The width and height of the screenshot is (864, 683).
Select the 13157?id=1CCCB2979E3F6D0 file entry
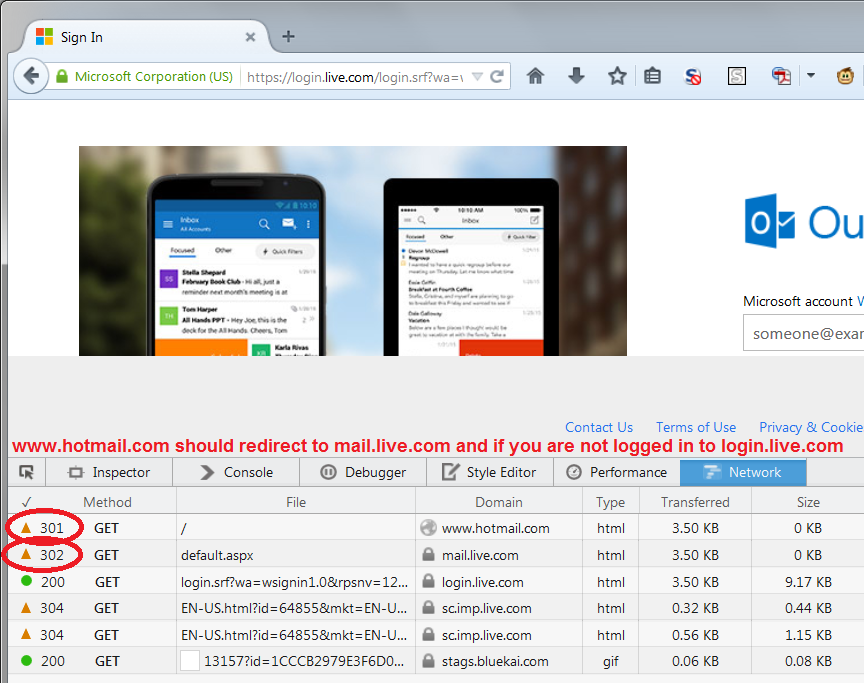tap(304, 661)
